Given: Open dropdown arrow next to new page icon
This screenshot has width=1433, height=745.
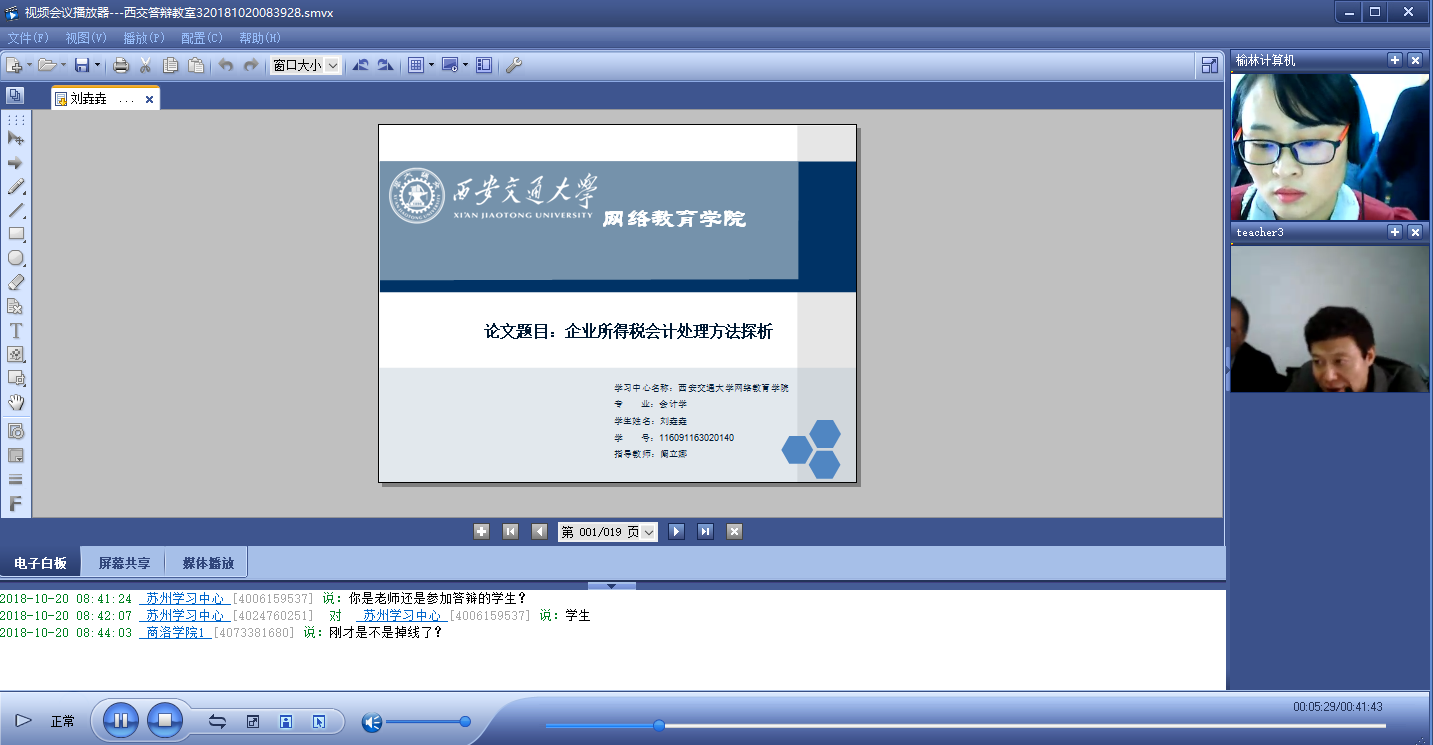Looking at the screenshot, I should point(30,65).
